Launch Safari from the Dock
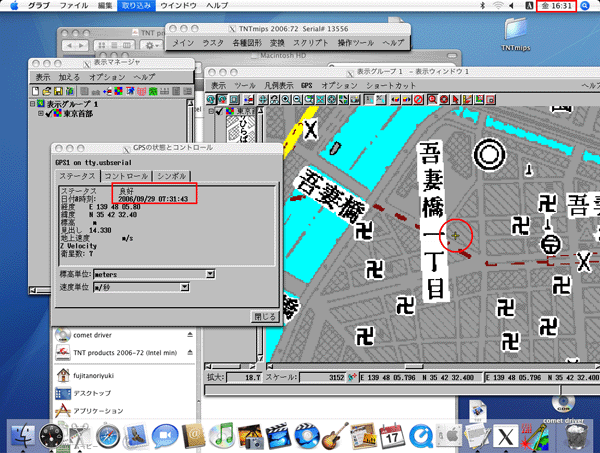 [108, 434]
